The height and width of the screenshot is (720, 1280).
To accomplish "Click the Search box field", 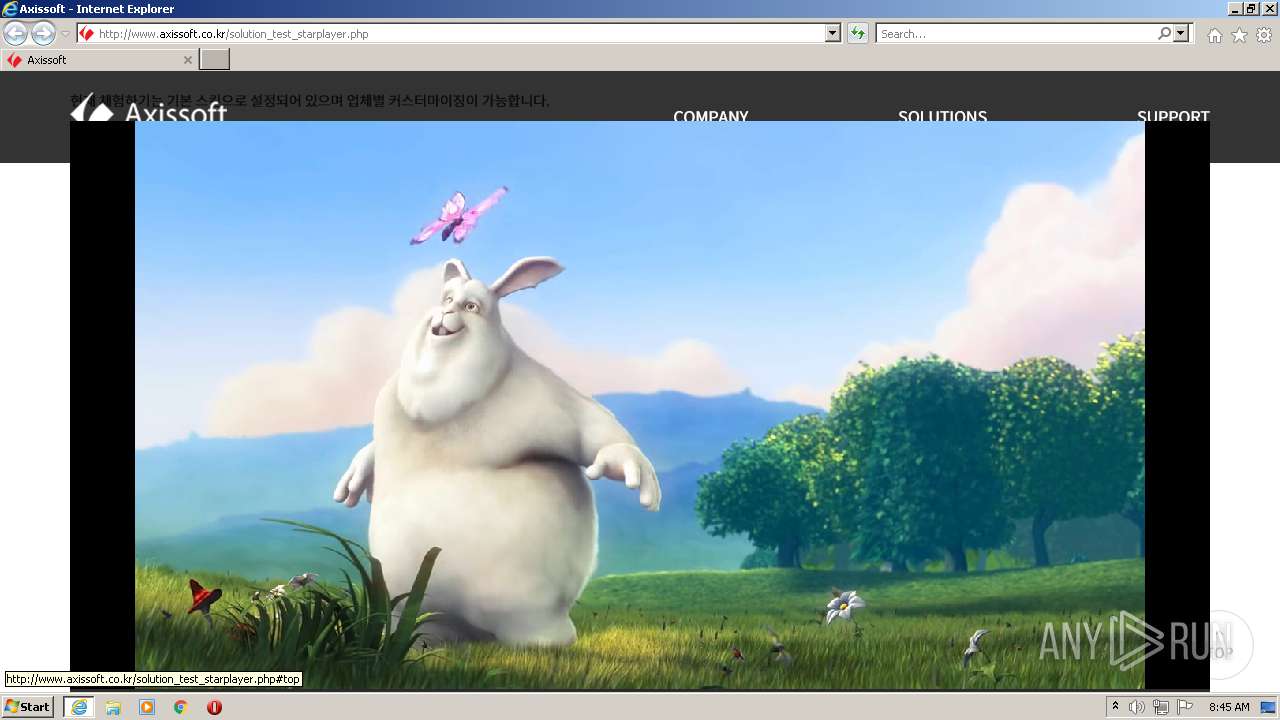I will 1015,34.
